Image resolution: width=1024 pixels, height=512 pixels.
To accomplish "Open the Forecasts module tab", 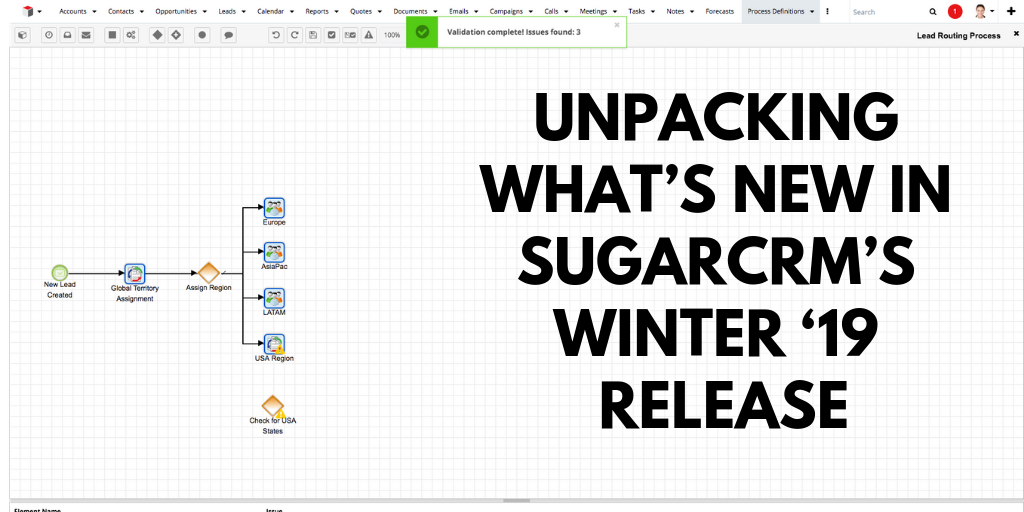I will coord(720,11).
